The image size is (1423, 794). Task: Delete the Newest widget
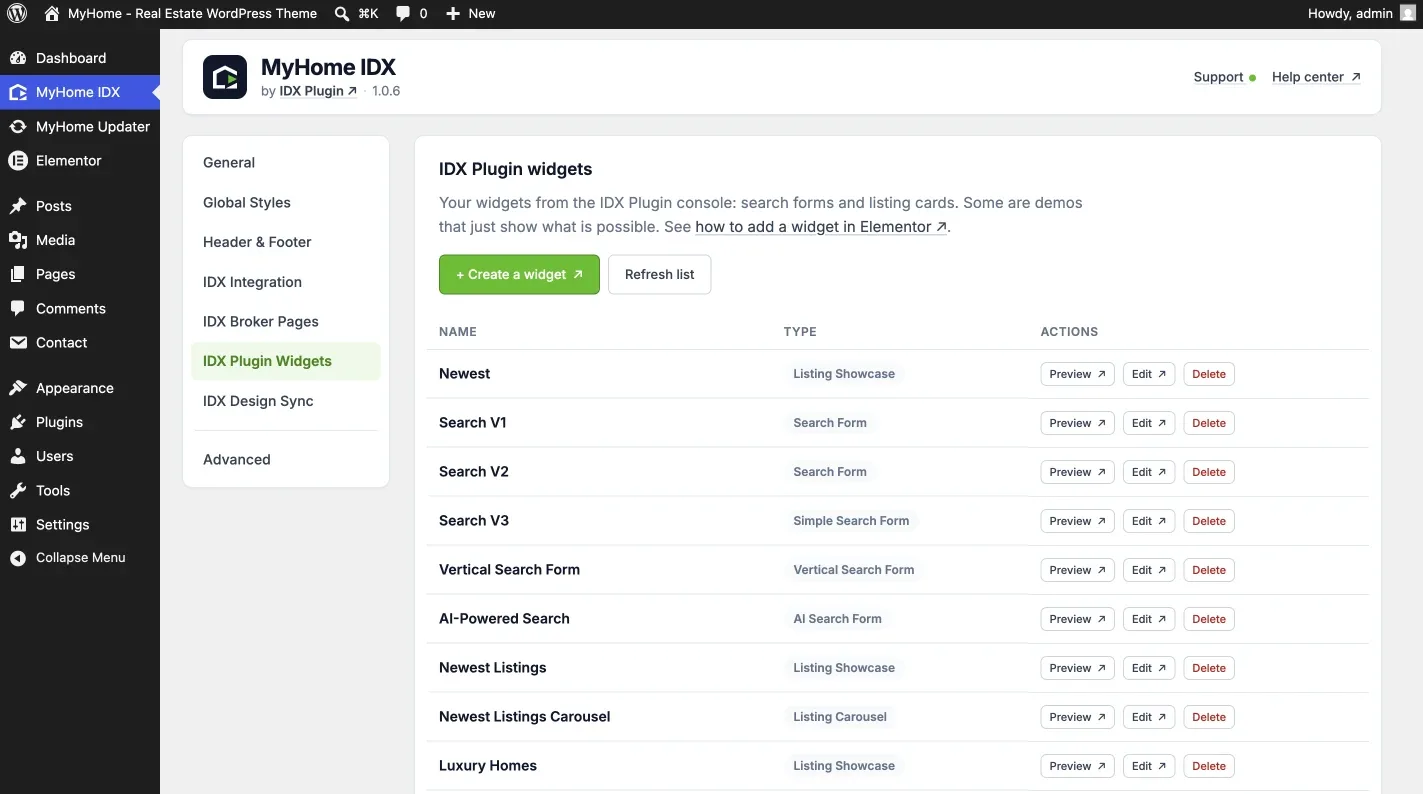coord(1209,374)
